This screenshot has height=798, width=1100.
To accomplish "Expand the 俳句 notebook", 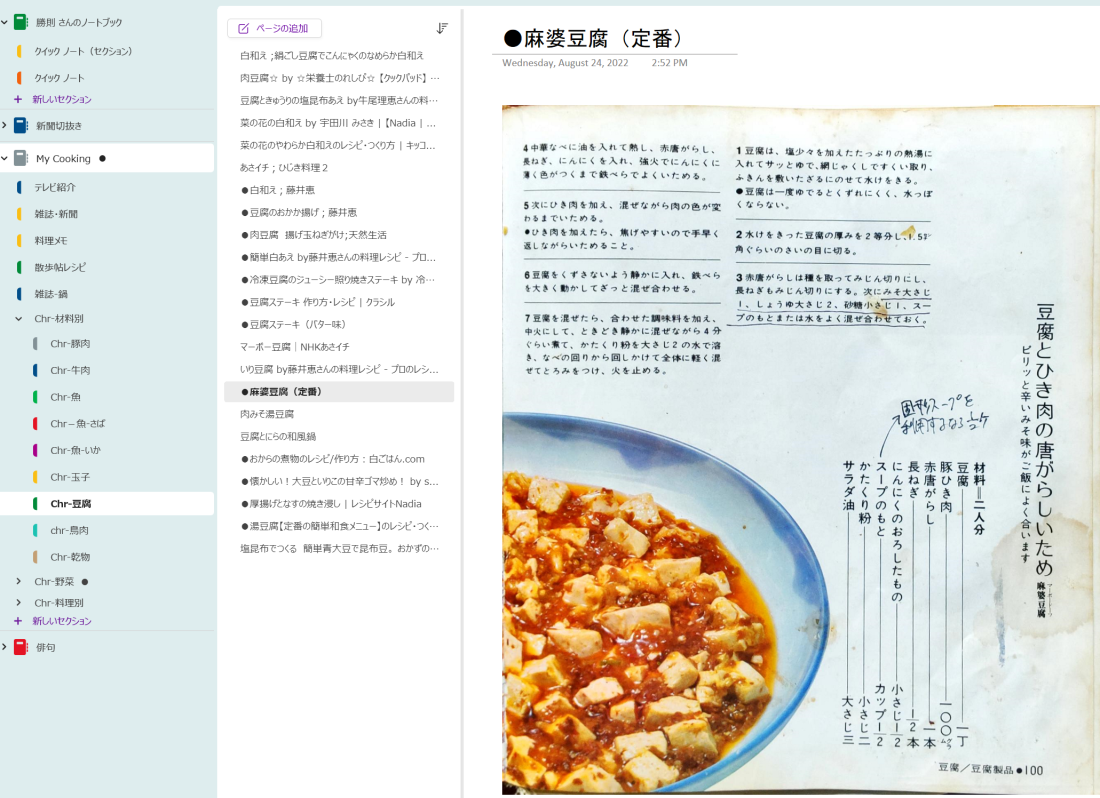I will click(5, 647).
